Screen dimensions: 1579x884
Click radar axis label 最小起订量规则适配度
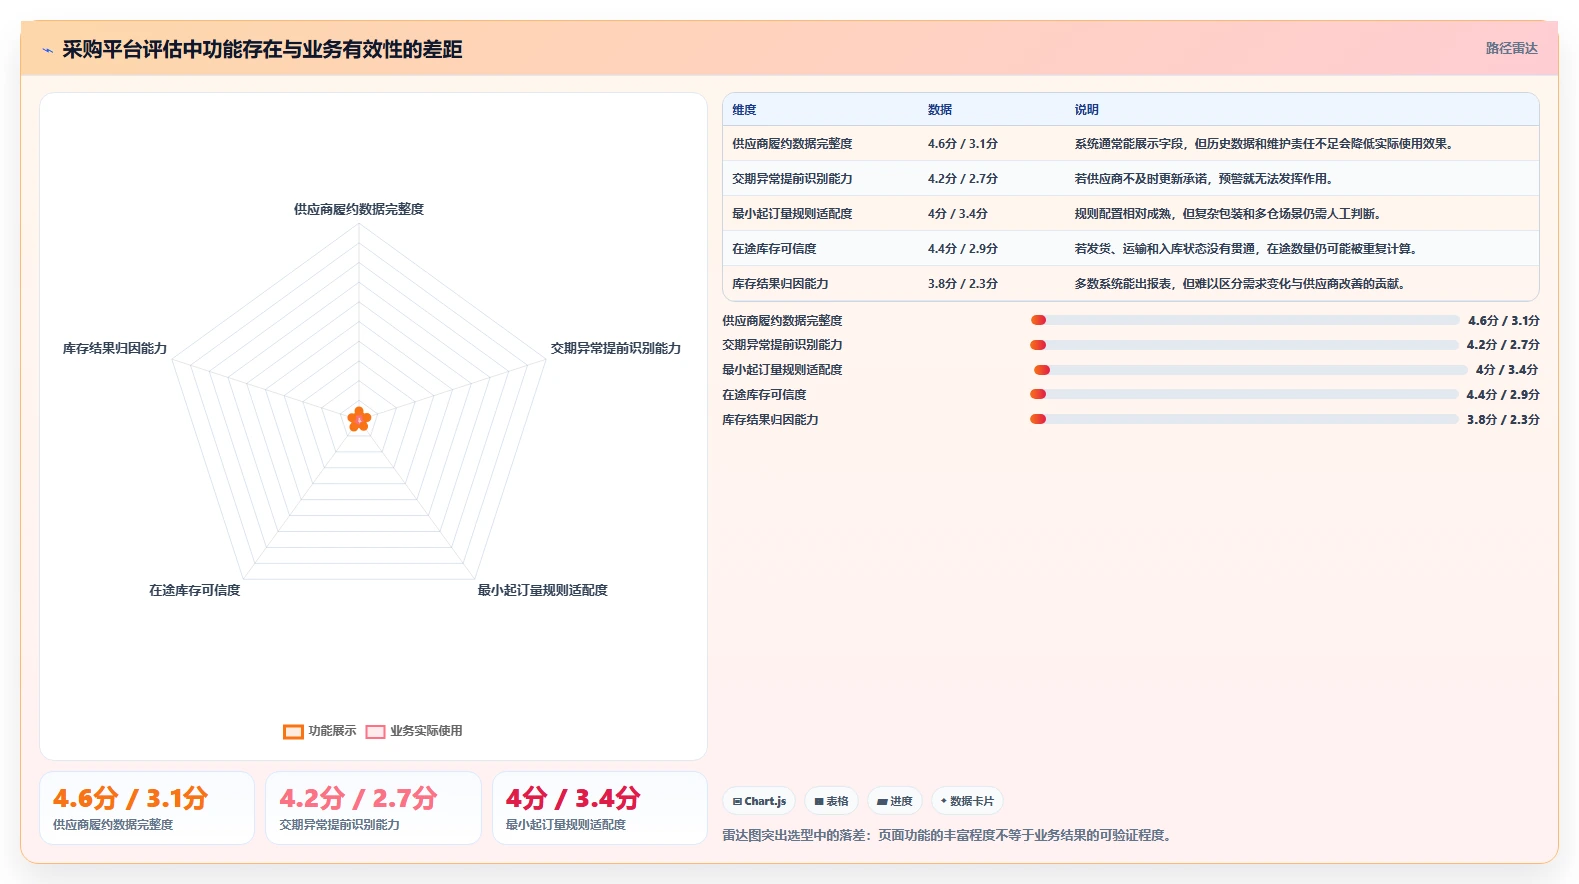tap(543, 590)
